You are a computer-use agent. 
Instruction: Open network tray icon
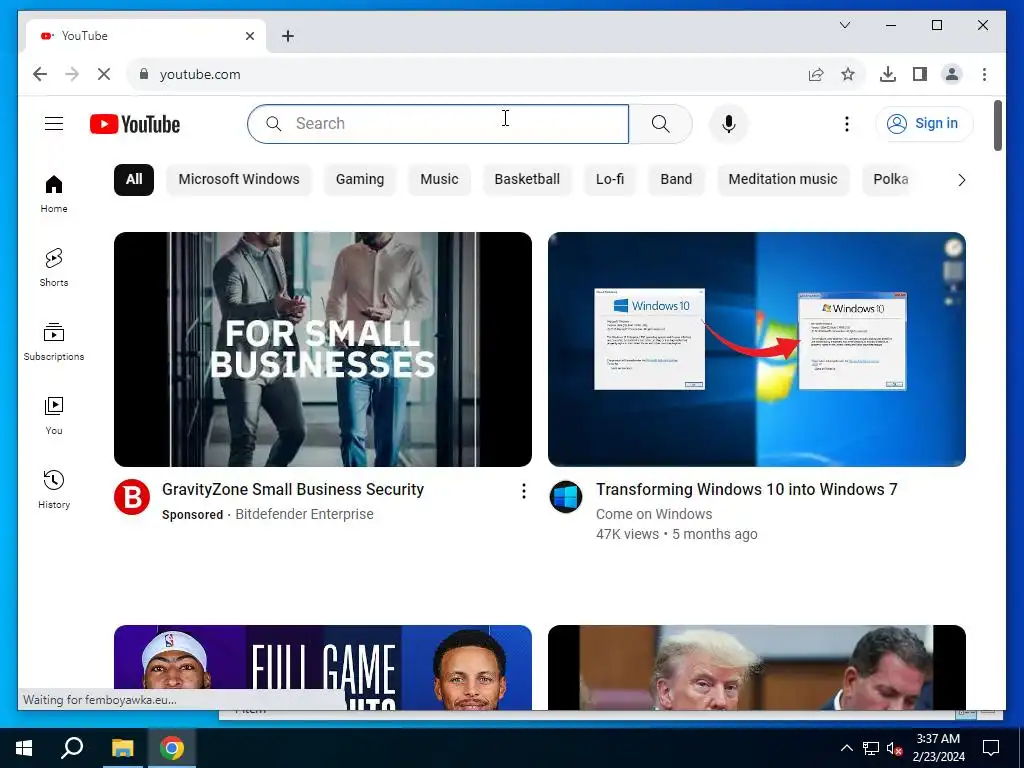(871, 748)
